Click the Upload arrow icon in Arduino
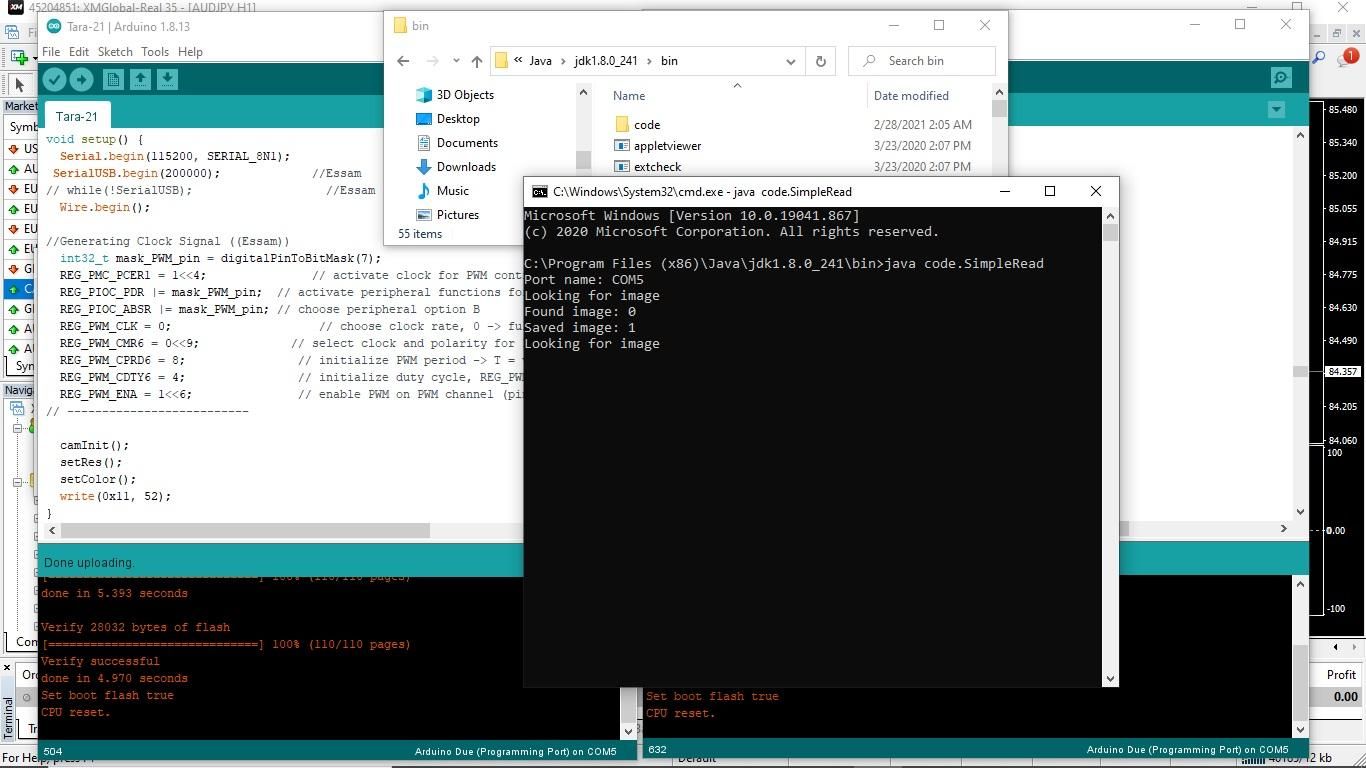This screenshot has width=1366, height=768. pos(82,79)
